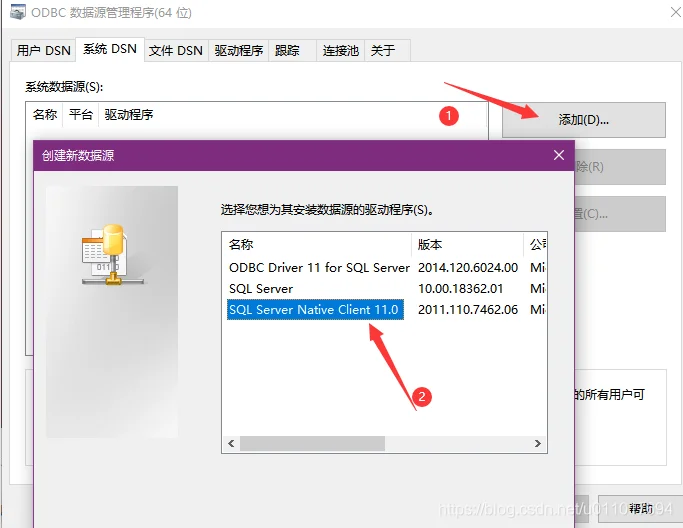Select SQL Server Native Client 11.0
This screenshot has width=683, height=528.
coord(315,309)
